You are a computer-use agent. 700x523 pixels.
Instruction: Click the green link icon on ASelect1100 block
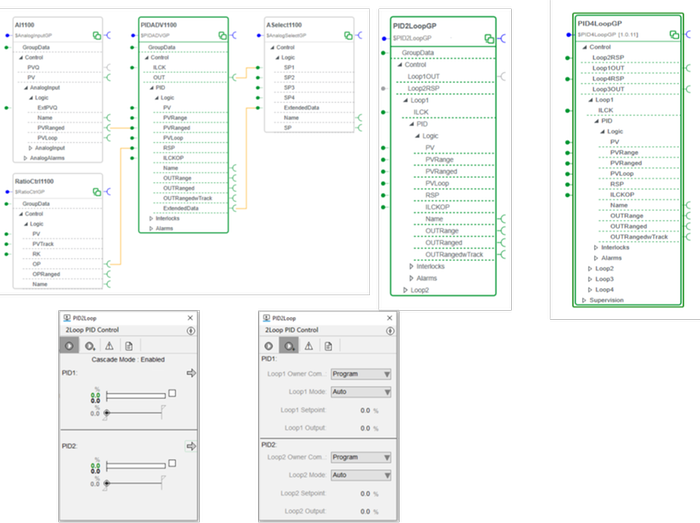[348, 35]
